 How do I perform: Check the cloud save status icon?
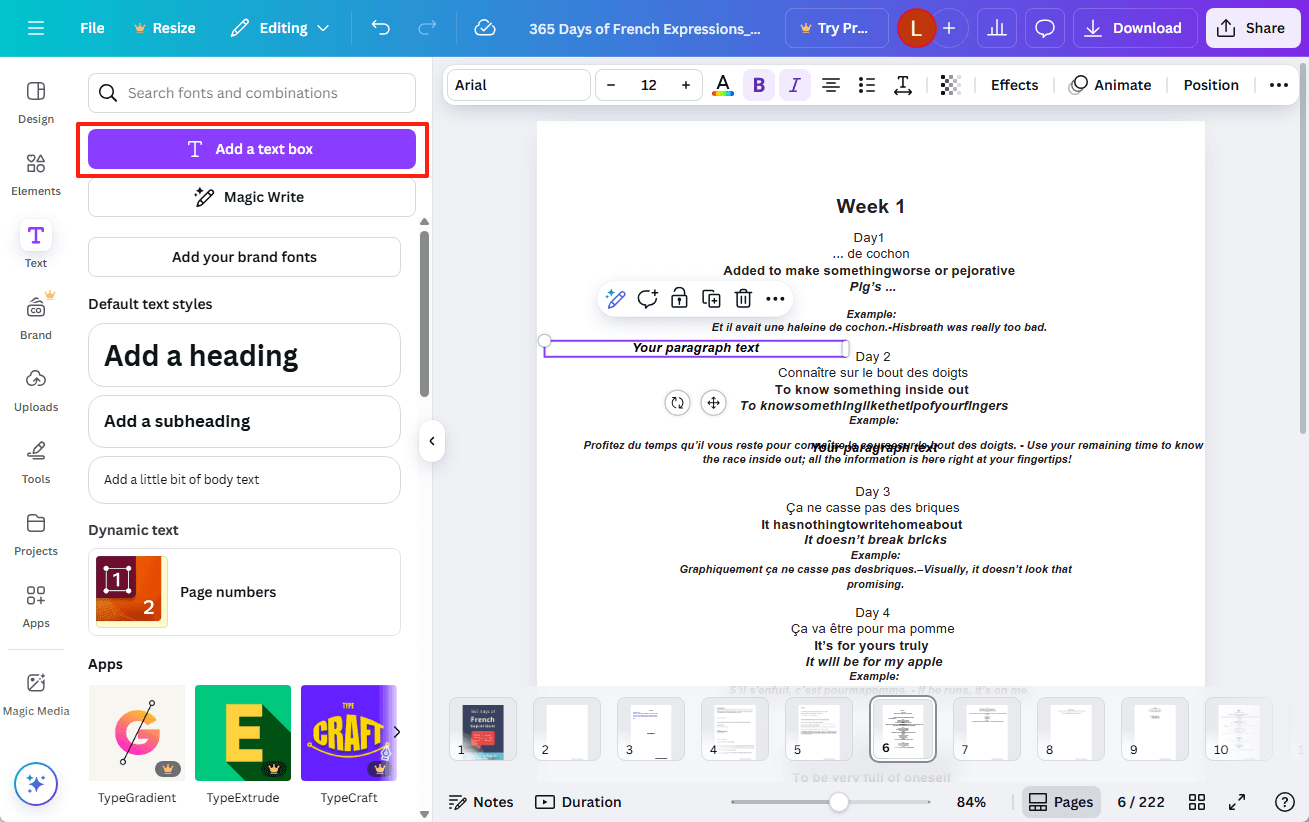click(x=485, y=28)
